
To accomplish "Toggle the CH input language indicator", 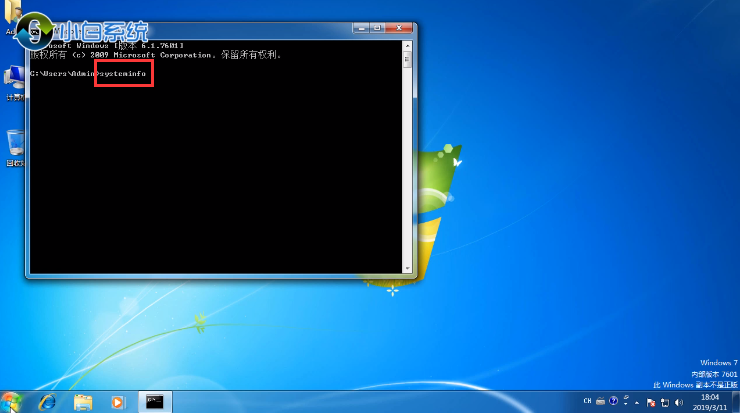I will 586,402.
